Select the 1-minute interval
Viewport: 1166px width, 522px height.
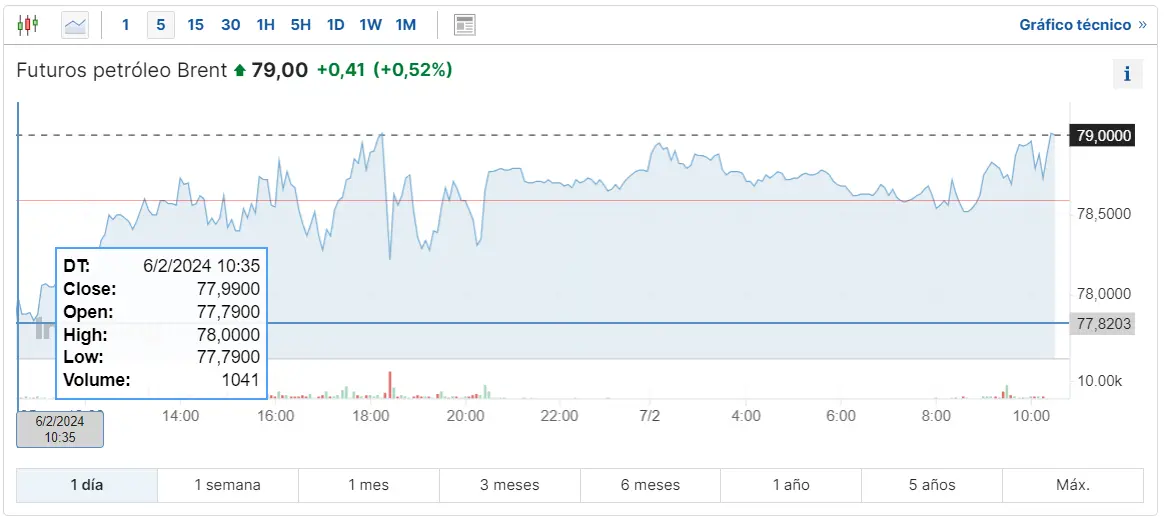coord(125,24)
